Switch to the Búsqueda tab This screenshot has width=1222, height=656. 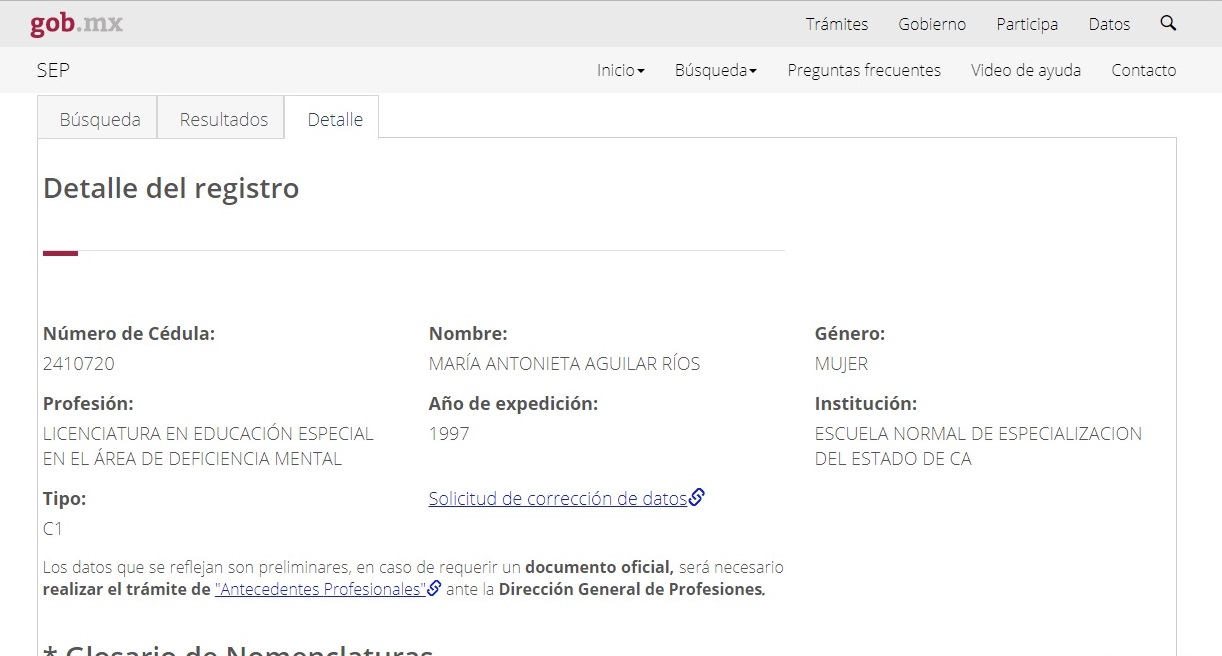100,119
